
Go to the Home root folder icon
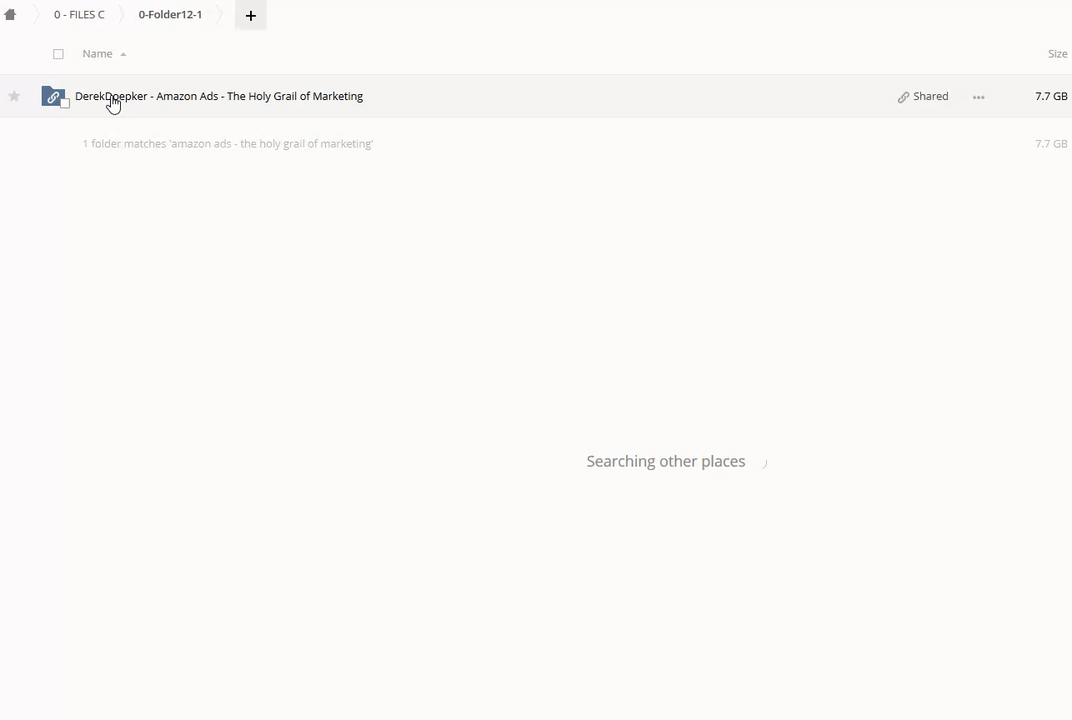[10, 15]
